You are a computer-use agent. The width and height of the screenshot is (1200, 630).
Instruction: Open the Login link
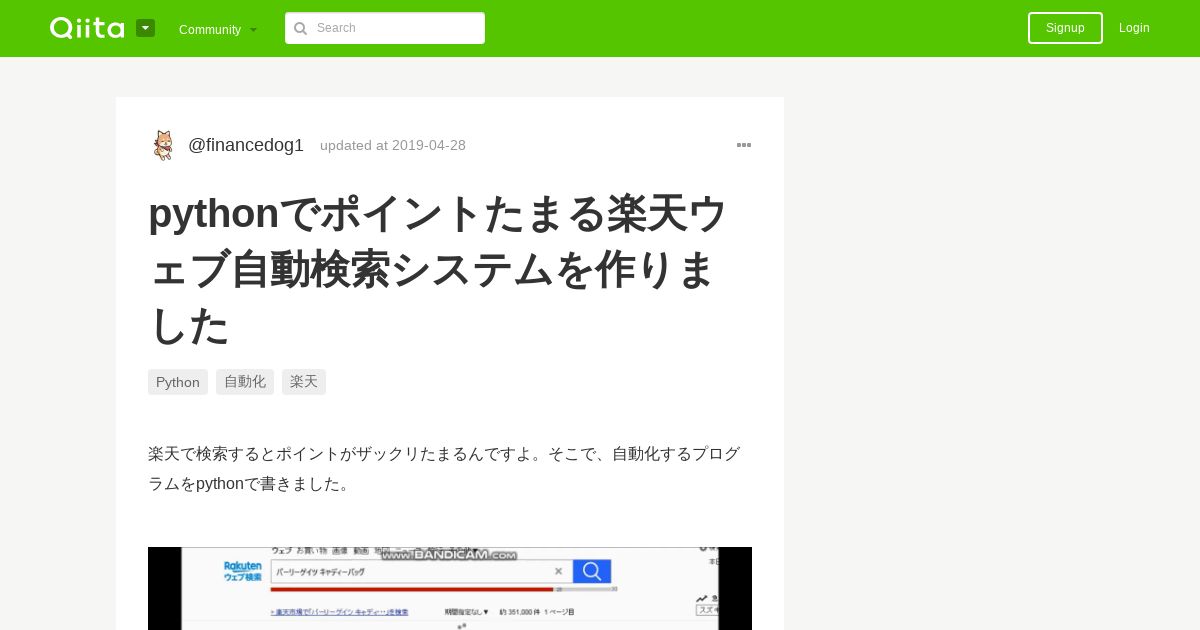tap(1134, 28)
